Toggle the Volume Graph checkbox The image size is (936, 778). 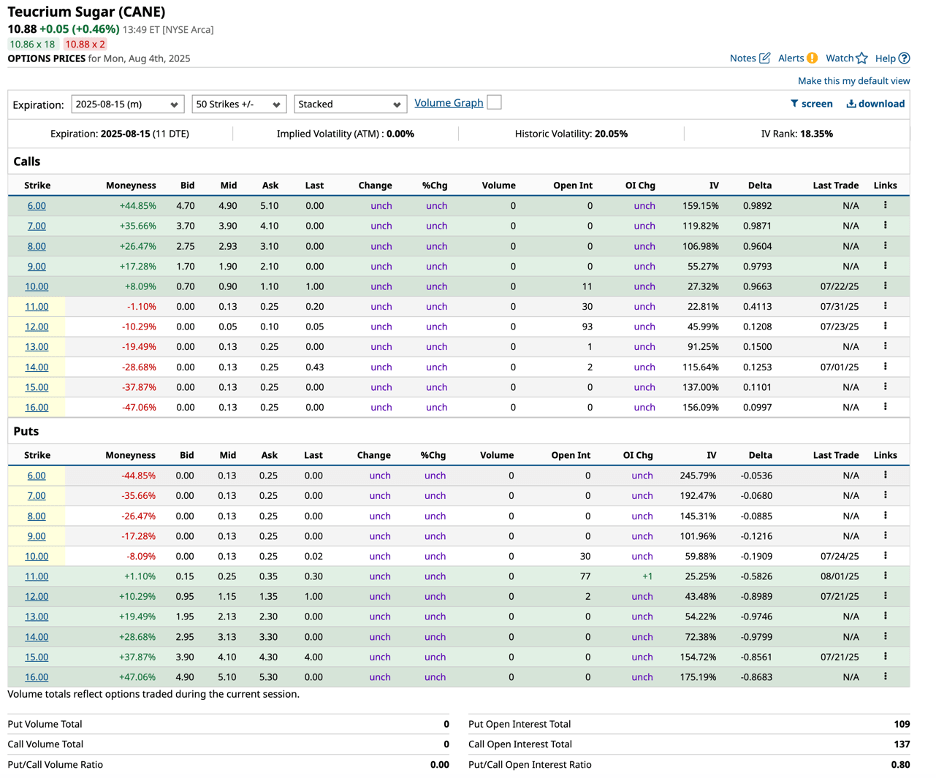494,103
